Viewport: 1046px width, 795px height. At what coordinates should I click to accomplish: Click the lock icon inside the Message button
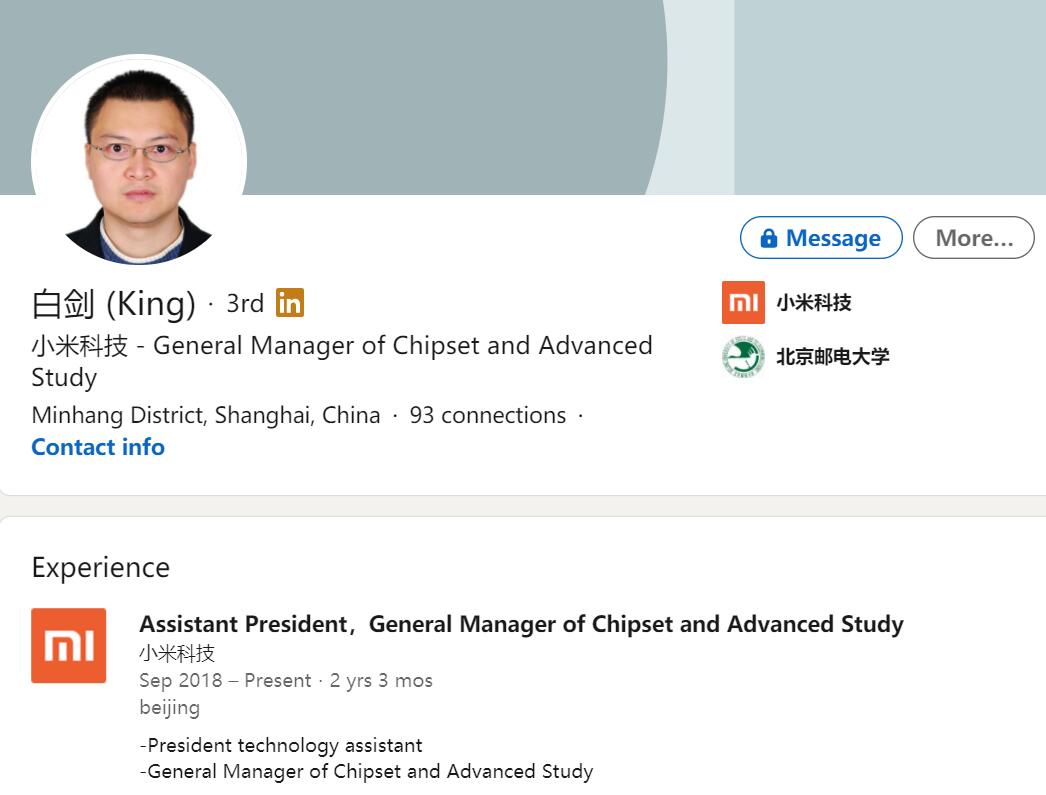768,238
